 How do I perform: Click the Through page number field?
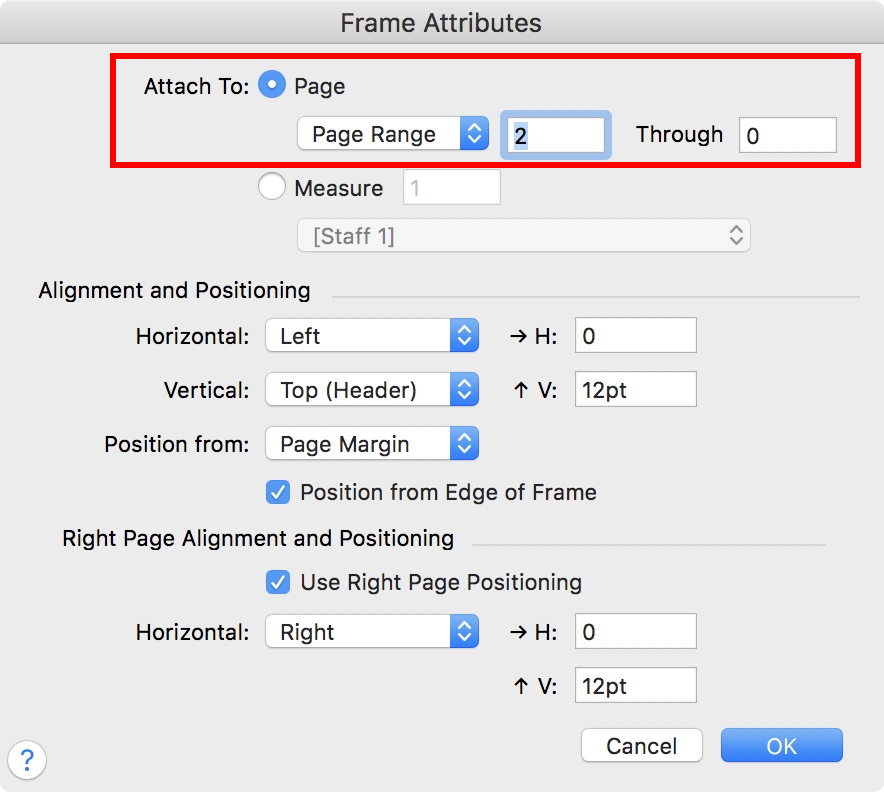point(787,135)
